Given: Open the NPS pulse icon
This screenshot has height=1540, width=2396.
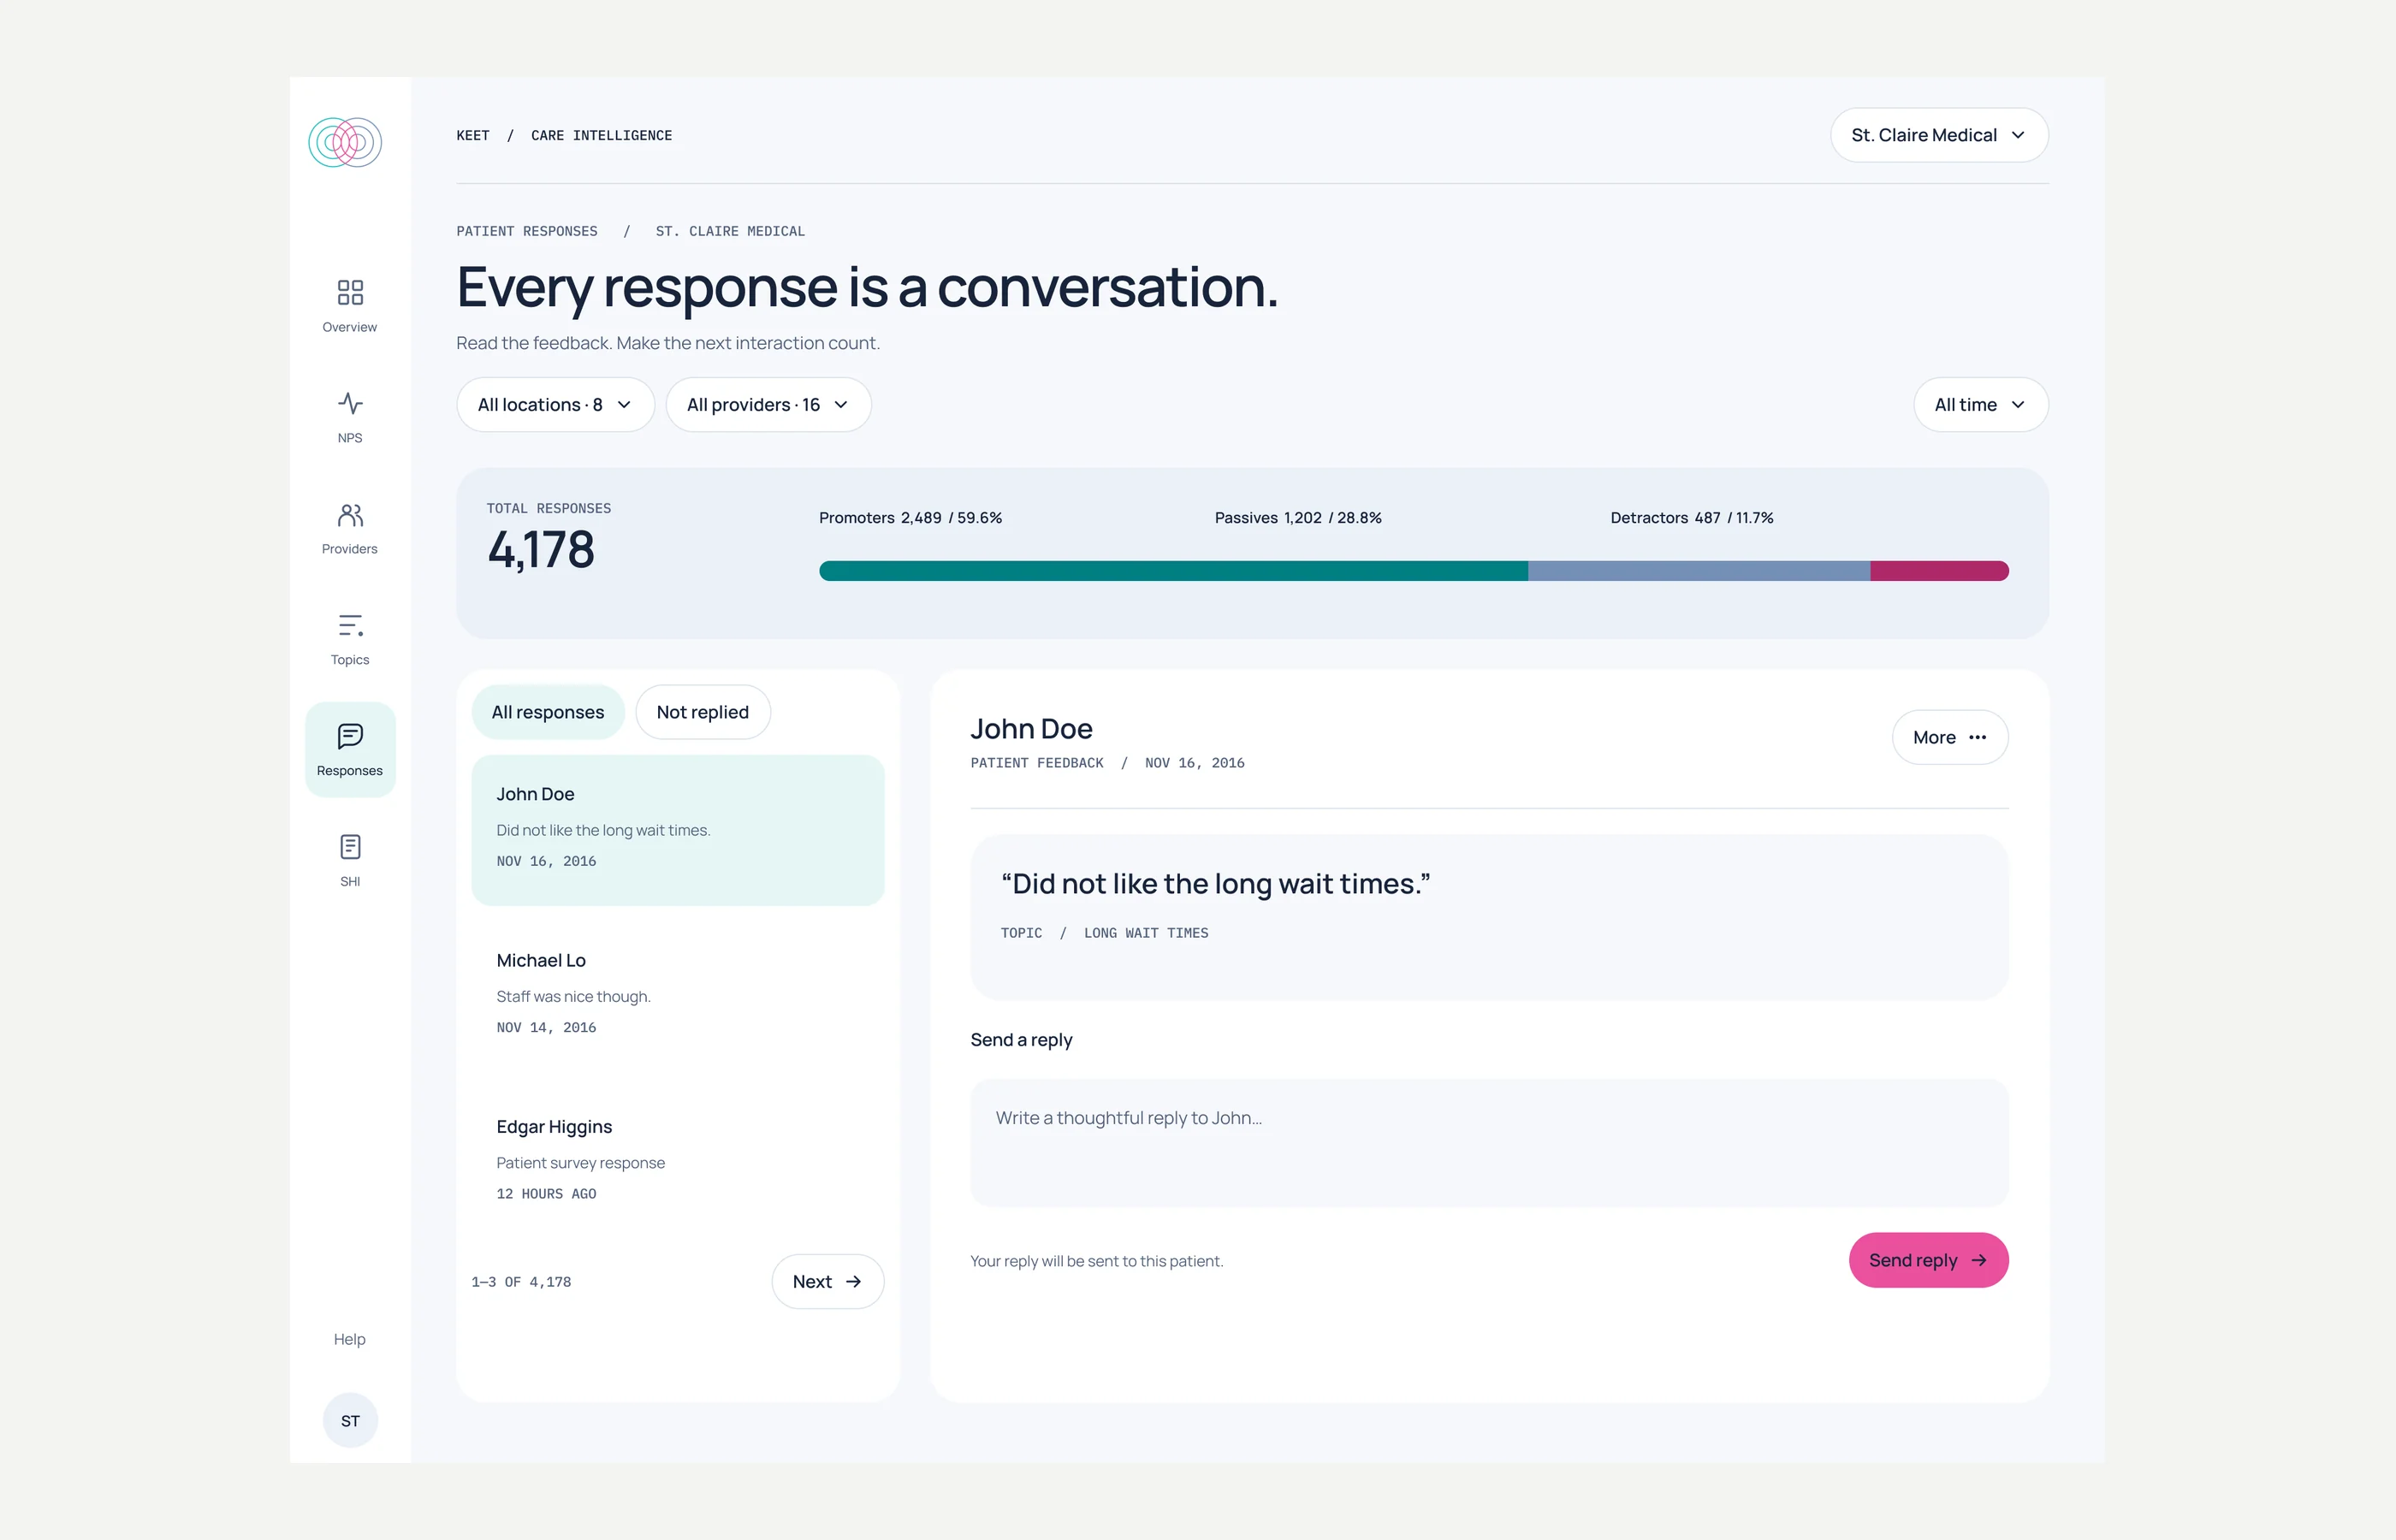Looking at the screenshot, I should 350,403.
